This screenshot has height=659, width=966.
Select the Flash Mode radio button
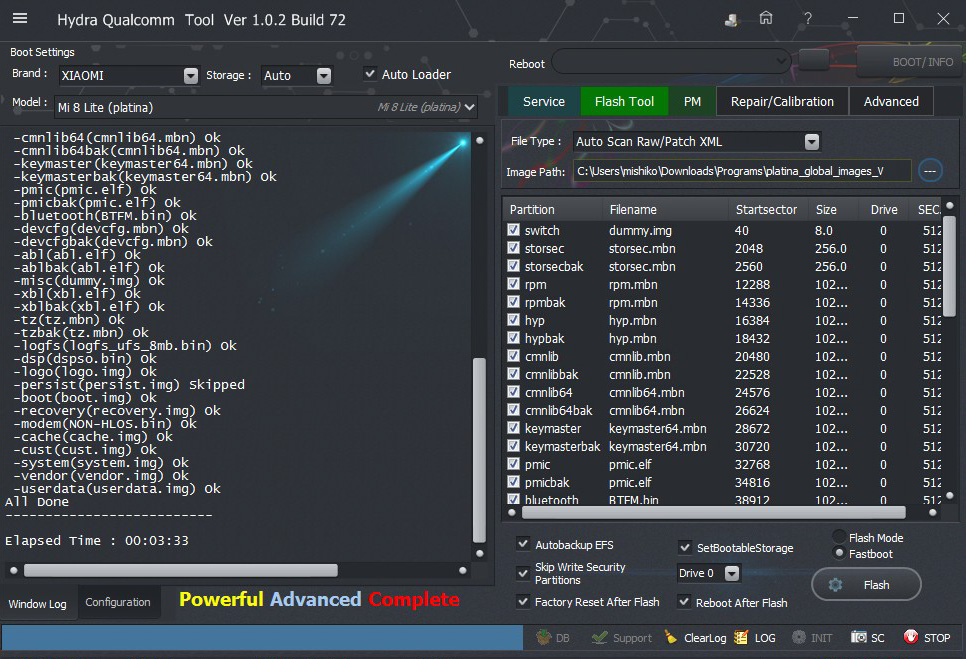pos(838,536)
